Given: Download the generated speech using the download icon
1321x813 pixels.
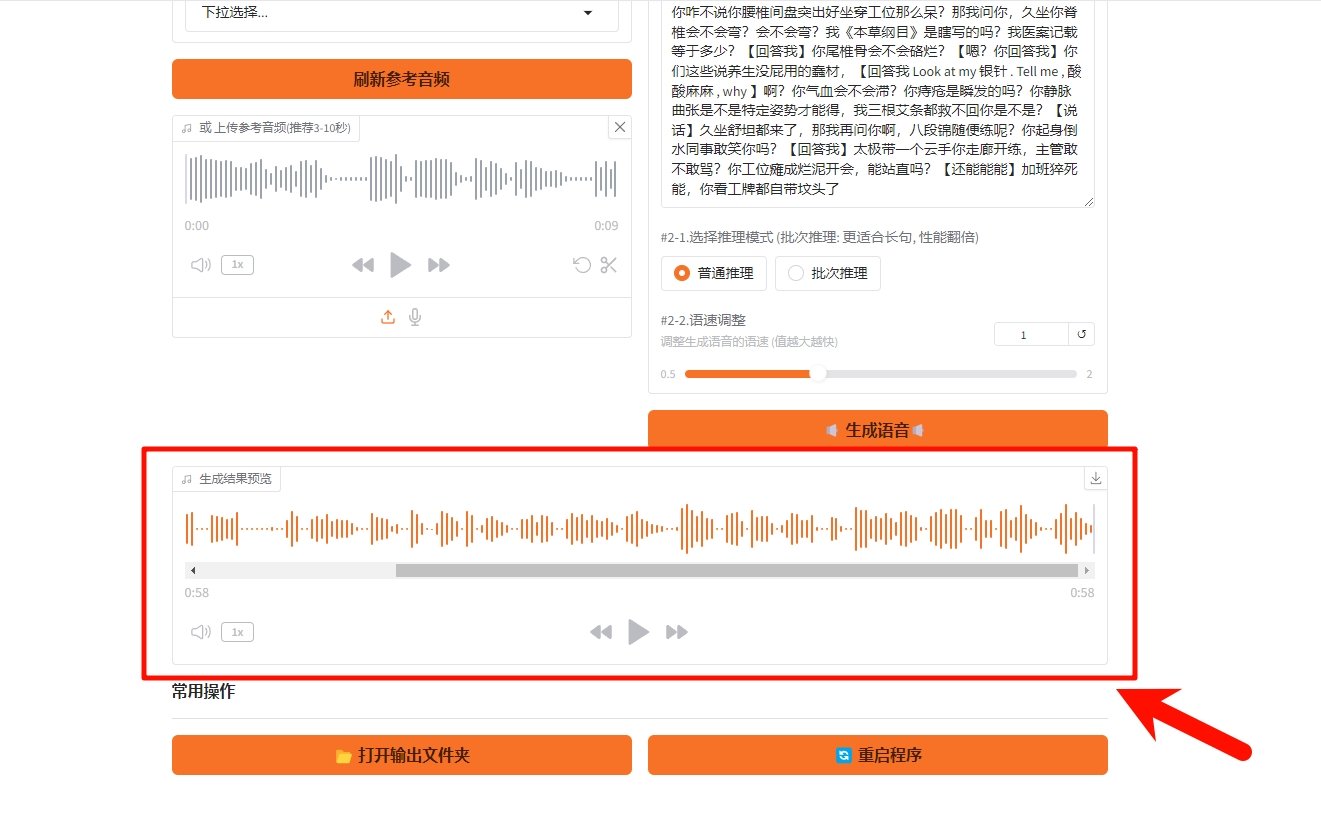Looking at the screenshot, I should [1095, 478].
